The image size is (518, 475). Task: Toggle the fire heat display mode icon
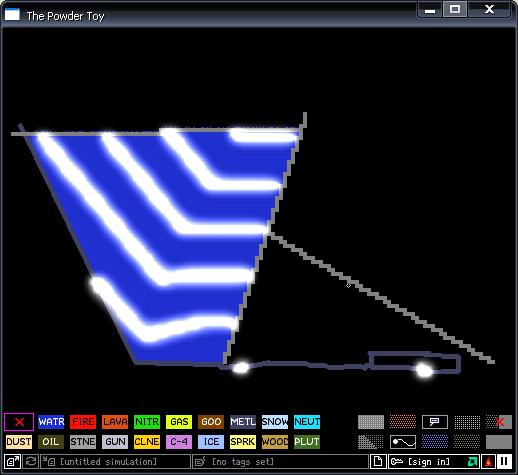pyautogui.click(x=488, y=462)
